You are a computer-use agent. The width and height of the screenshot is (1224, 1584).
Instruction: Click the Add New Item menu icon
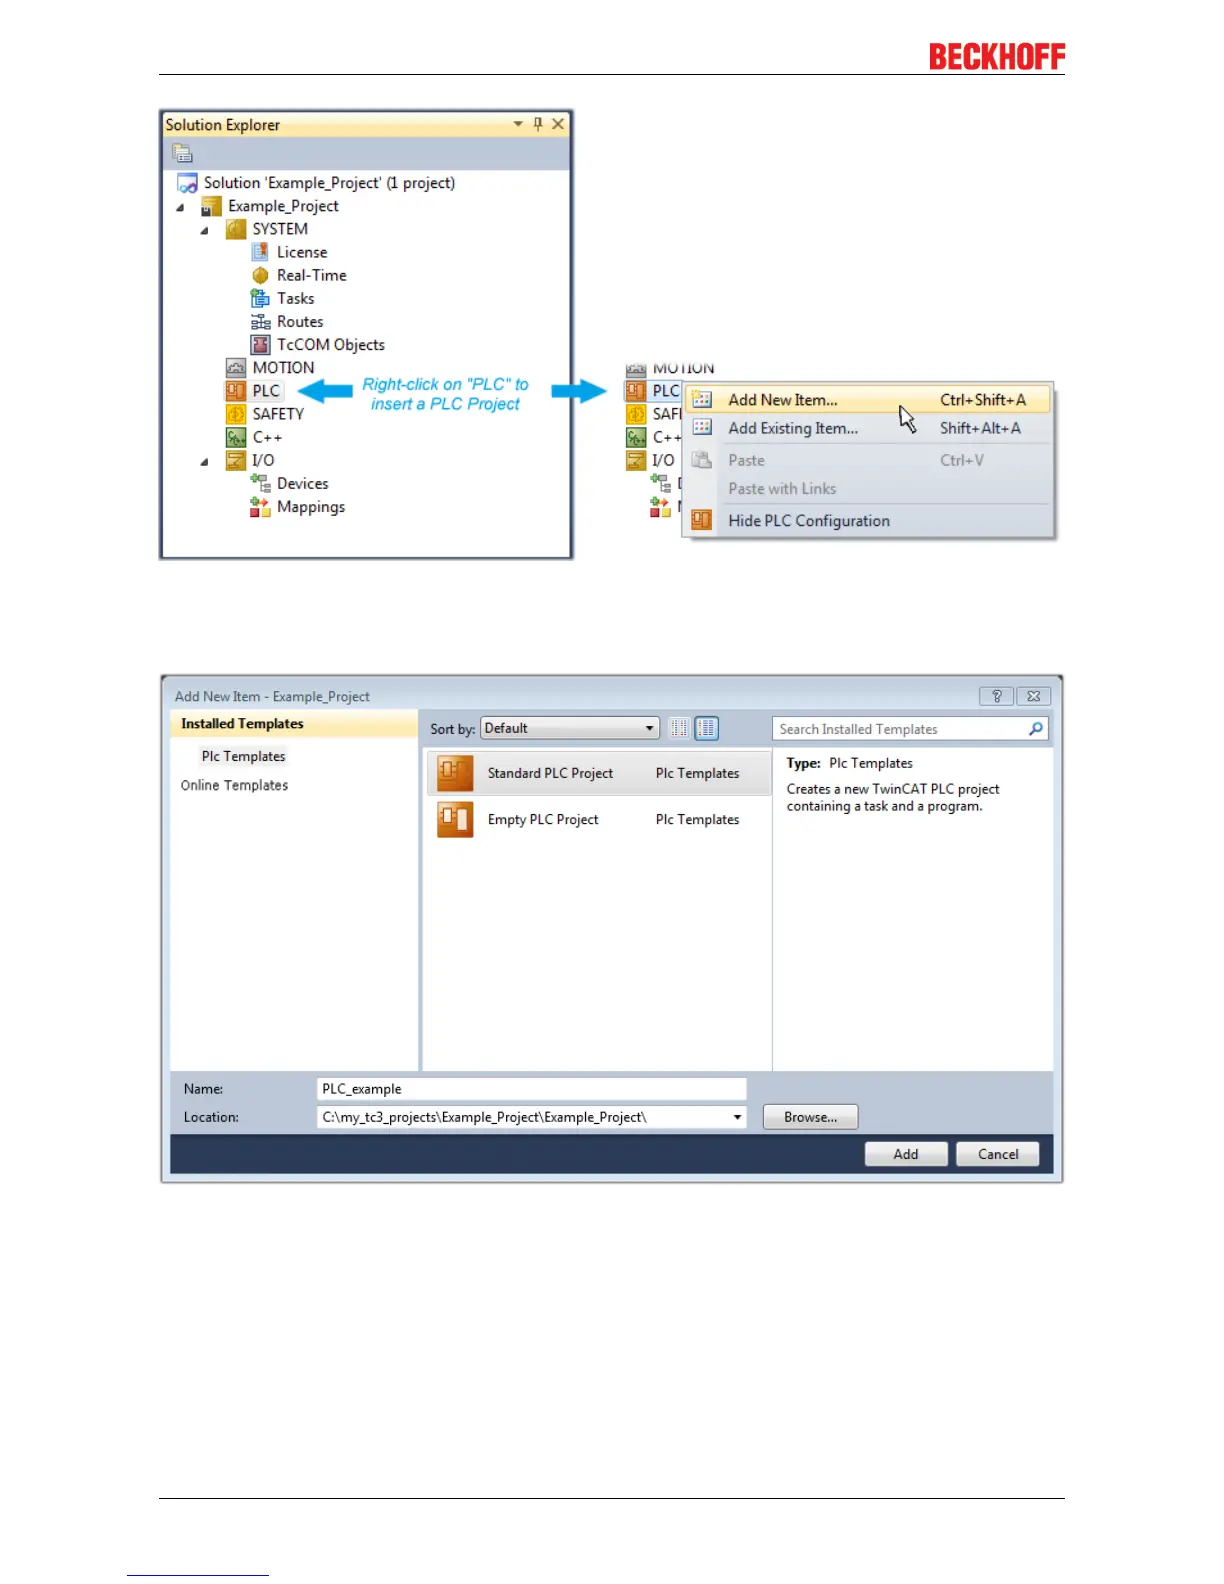coord(702,400)
